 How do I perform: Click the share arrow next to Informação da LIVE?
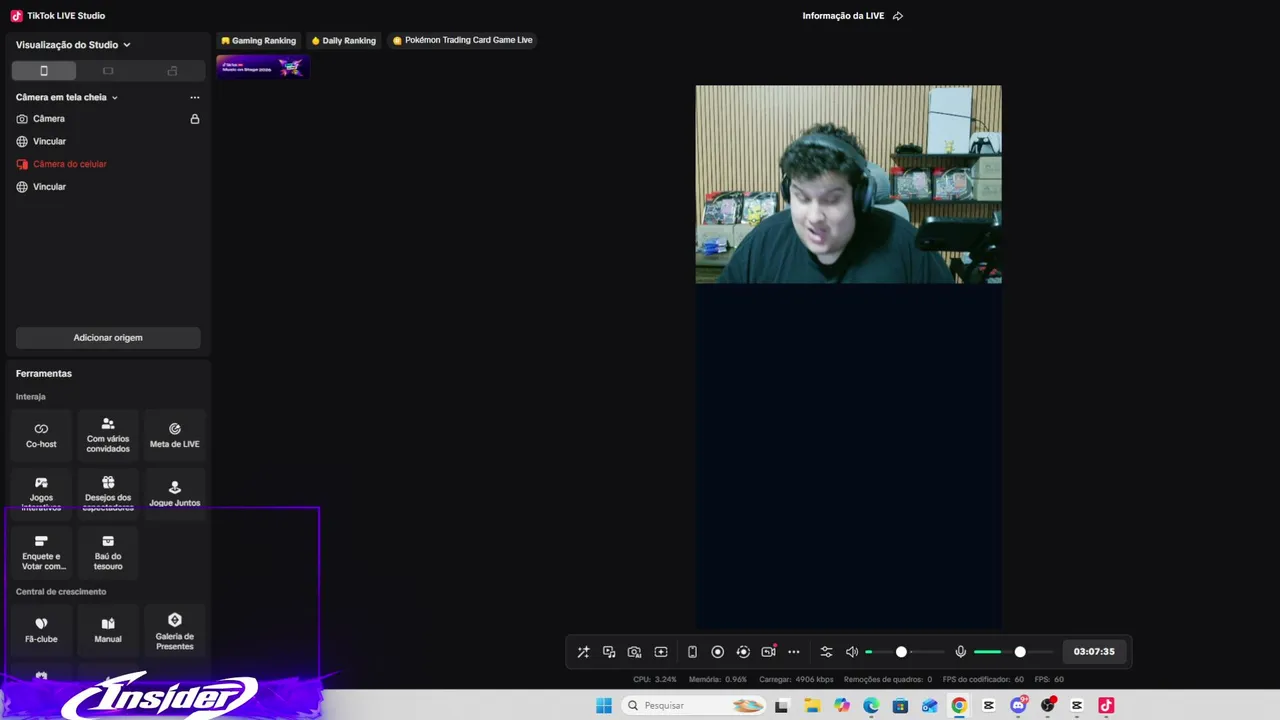point(898,16)
